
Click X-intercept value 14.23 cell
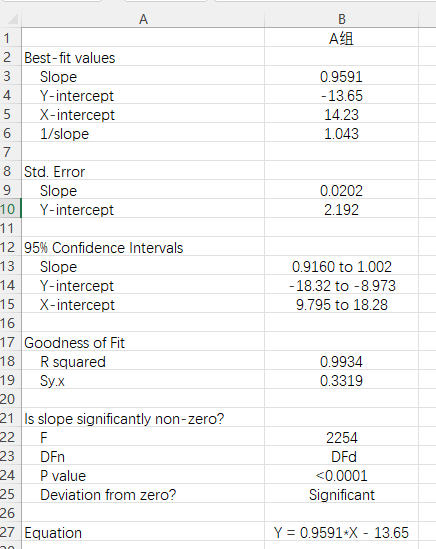[341, 114]
